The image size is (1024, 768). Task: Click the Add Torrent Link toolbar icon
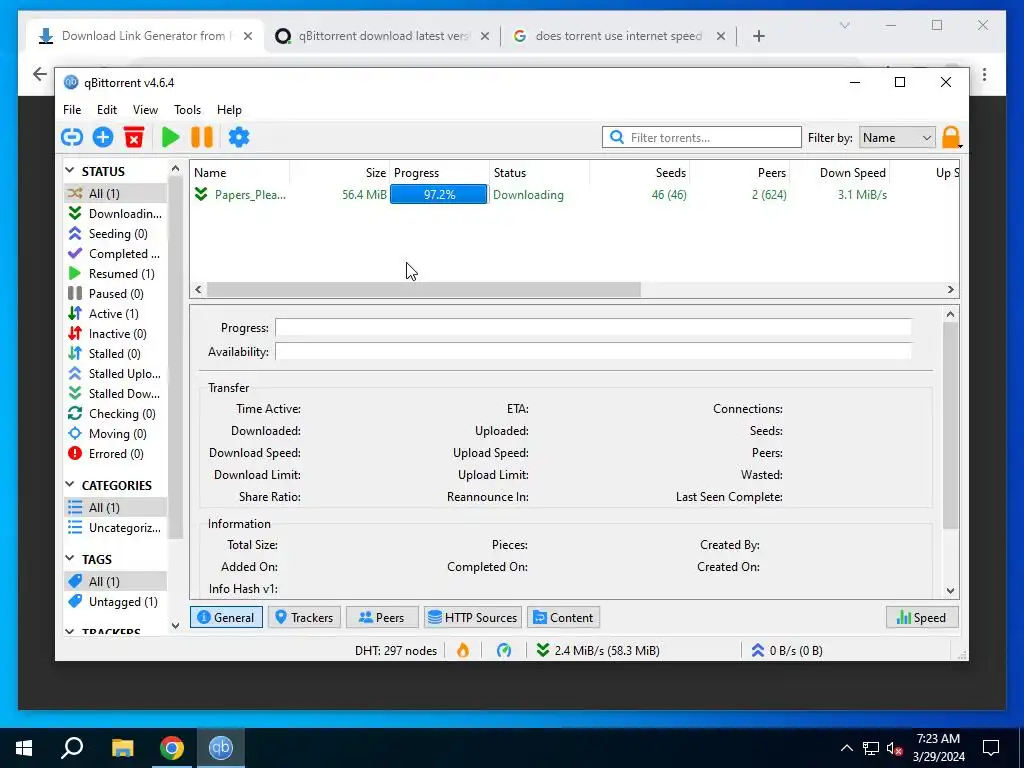point(72,137)
